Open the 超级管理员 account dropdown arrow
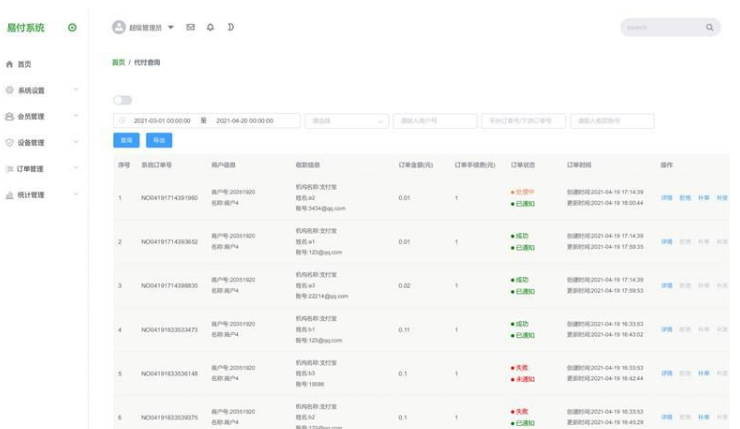The width and height of the screenshot is (740, 429). click(x=171, y=27)
